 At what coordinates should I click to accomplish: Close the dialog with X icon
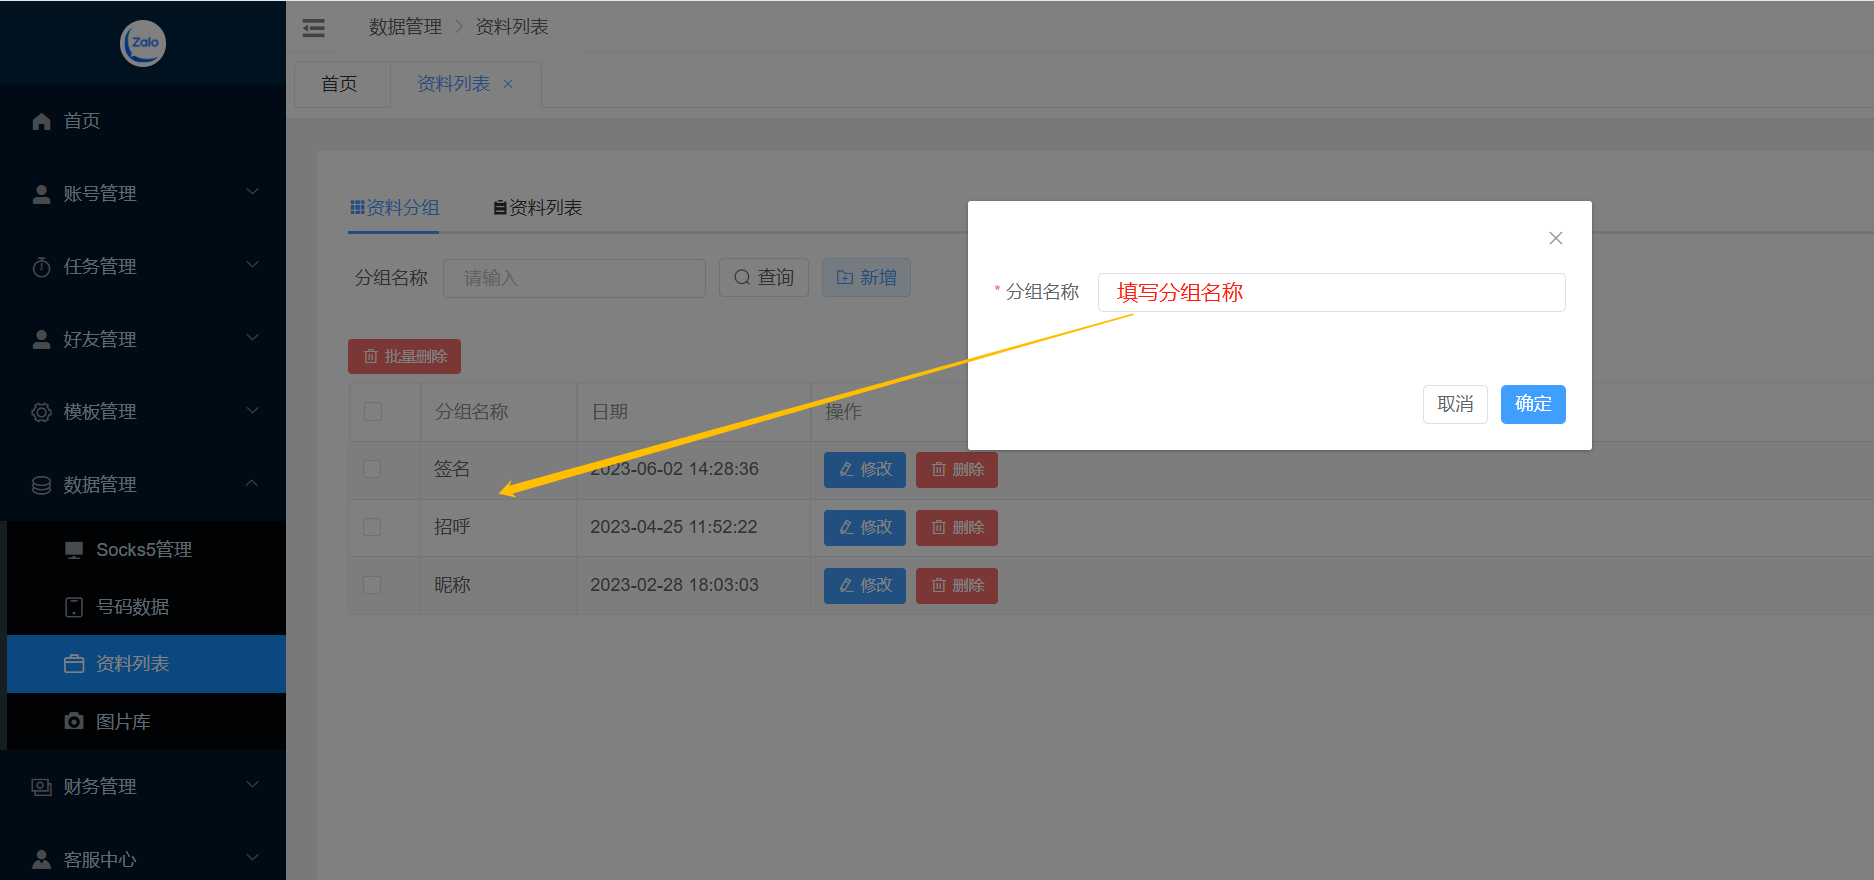[1555, 238]
